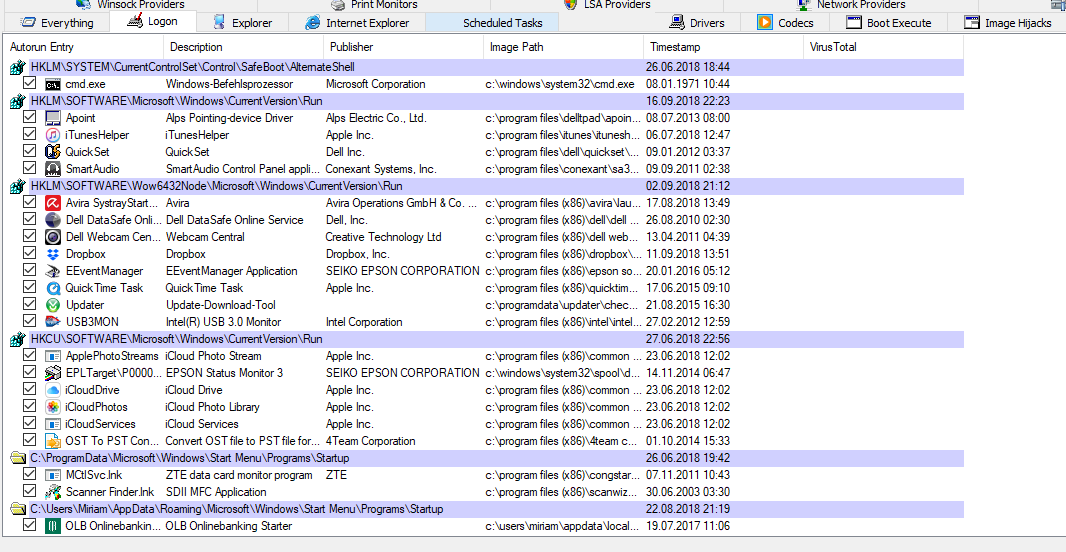Sort by the Description column header
1066x552 pixels.
click(x=243, y=47)
